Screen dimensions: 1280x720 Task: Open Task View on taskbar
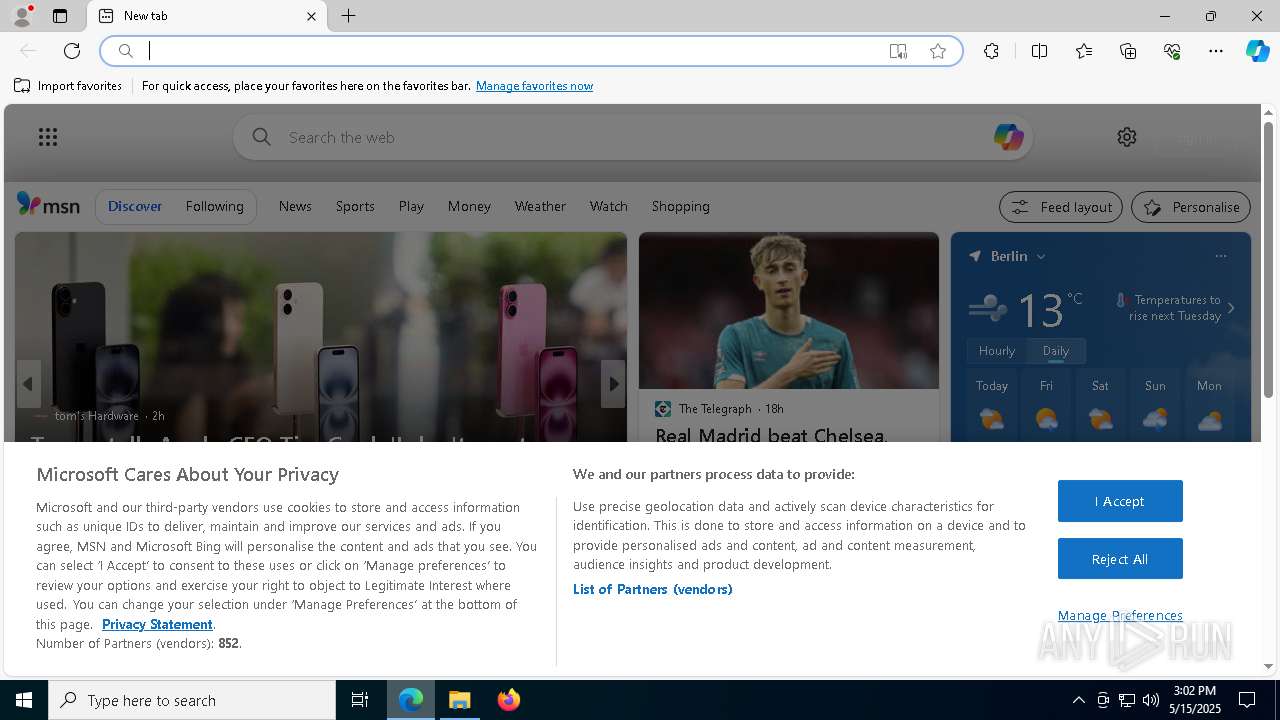point(360,700)
